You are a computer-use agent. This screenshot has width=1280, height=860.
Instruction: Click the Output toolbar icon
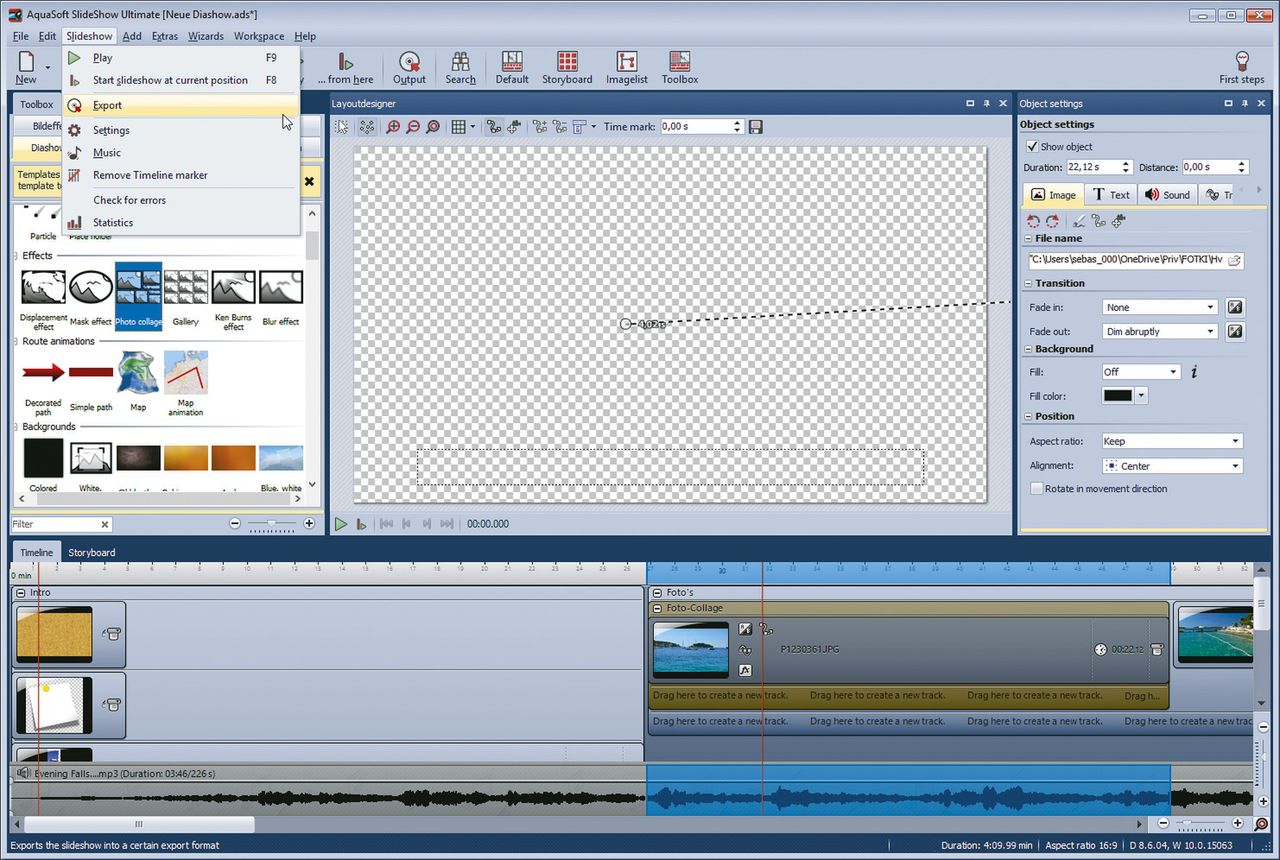click(409, 66)
